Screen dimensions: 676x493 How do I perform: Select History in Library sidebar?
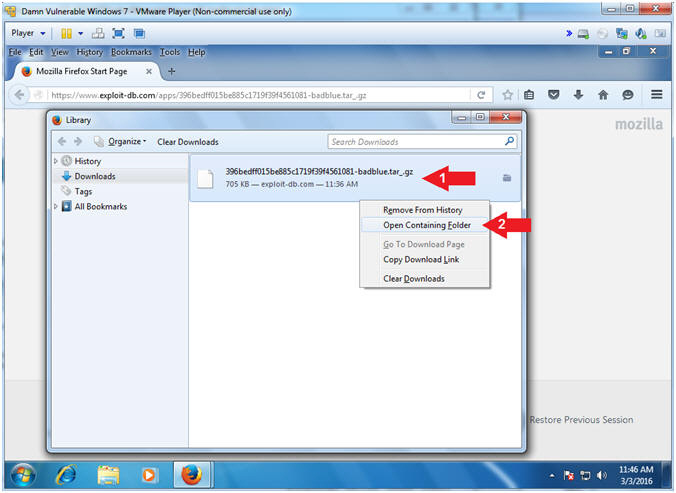click(x=88, y=161)
